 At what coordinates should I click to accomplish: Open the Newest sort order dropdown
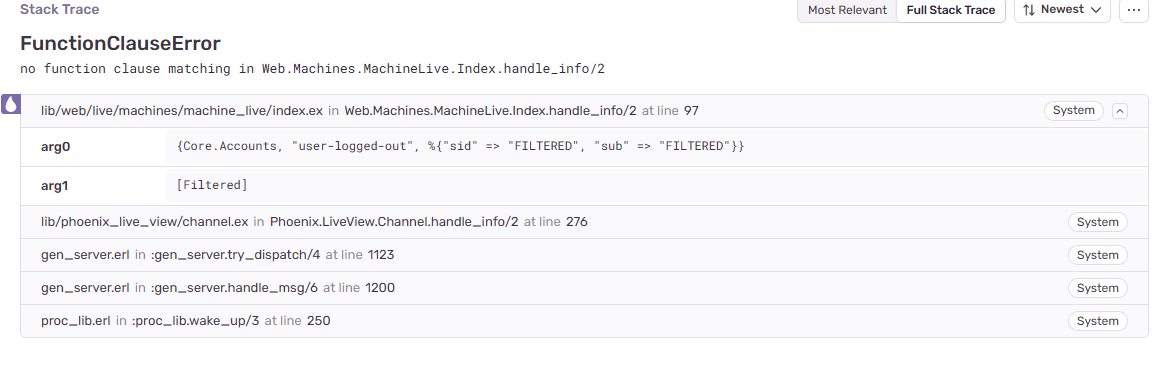pyautogui.click(x=1063, y=10)
